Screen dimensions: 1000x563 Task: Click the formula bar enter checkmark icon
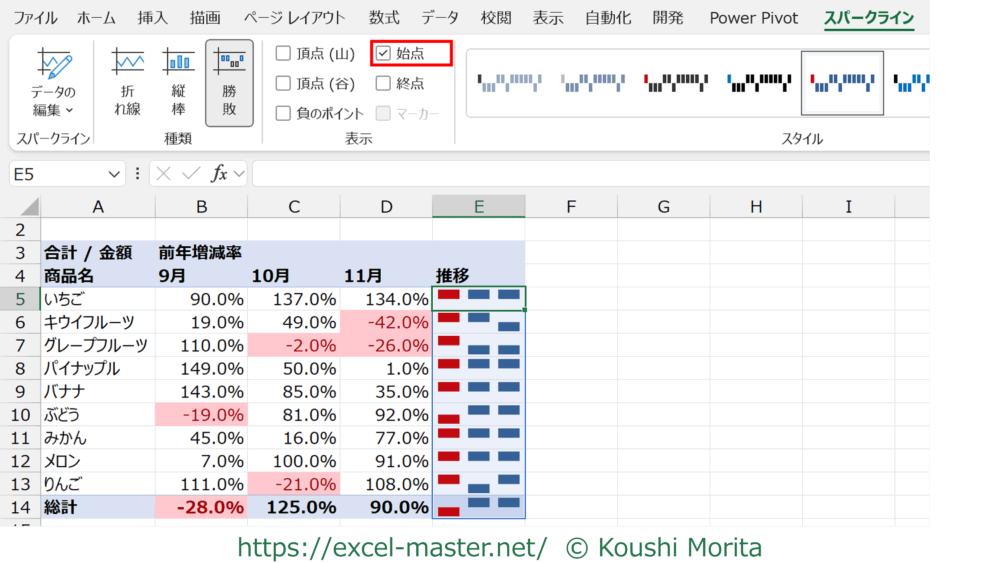tap(190, 174)
